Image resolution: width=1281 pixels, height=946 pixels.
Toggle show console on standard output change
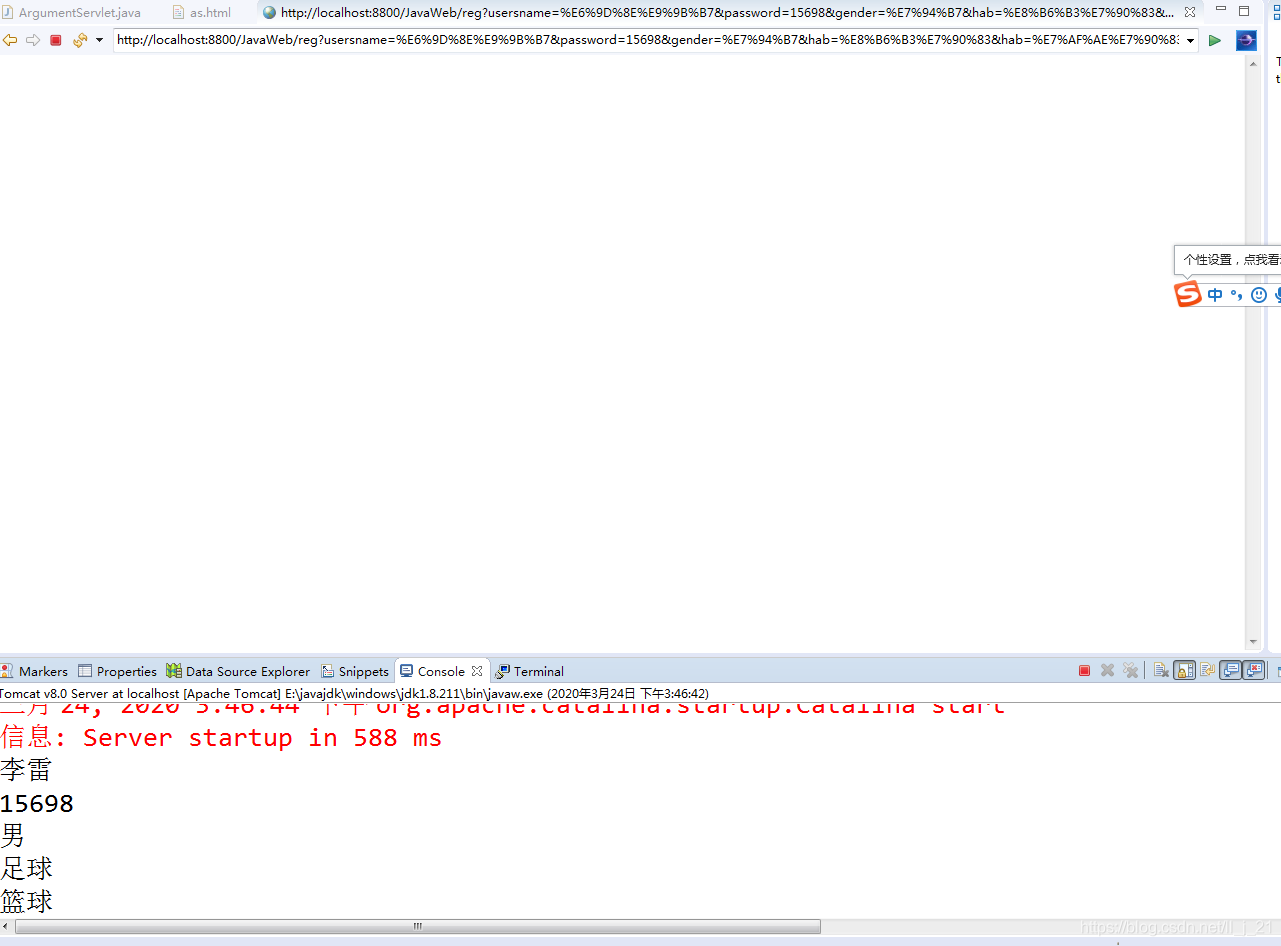tap(1231, 671)
